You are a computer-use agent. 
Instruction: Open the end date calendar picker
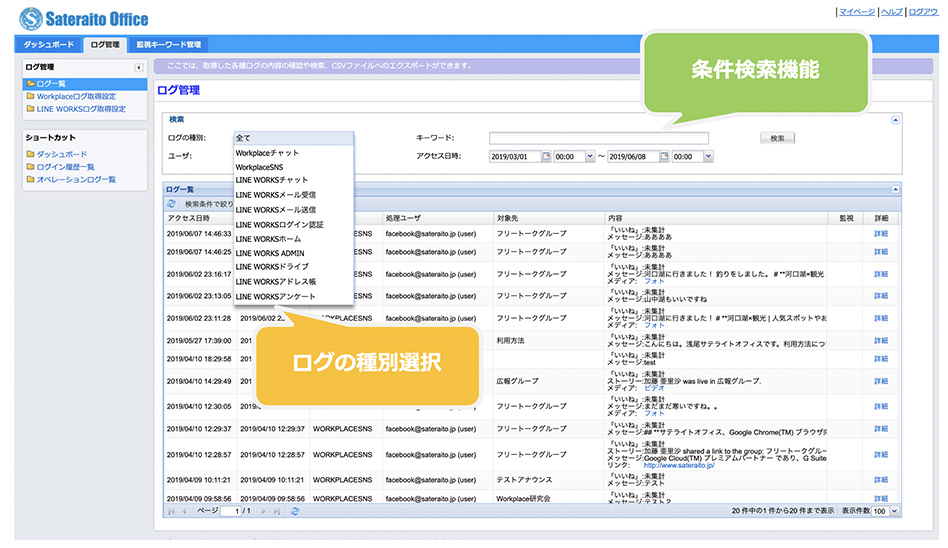664,156
